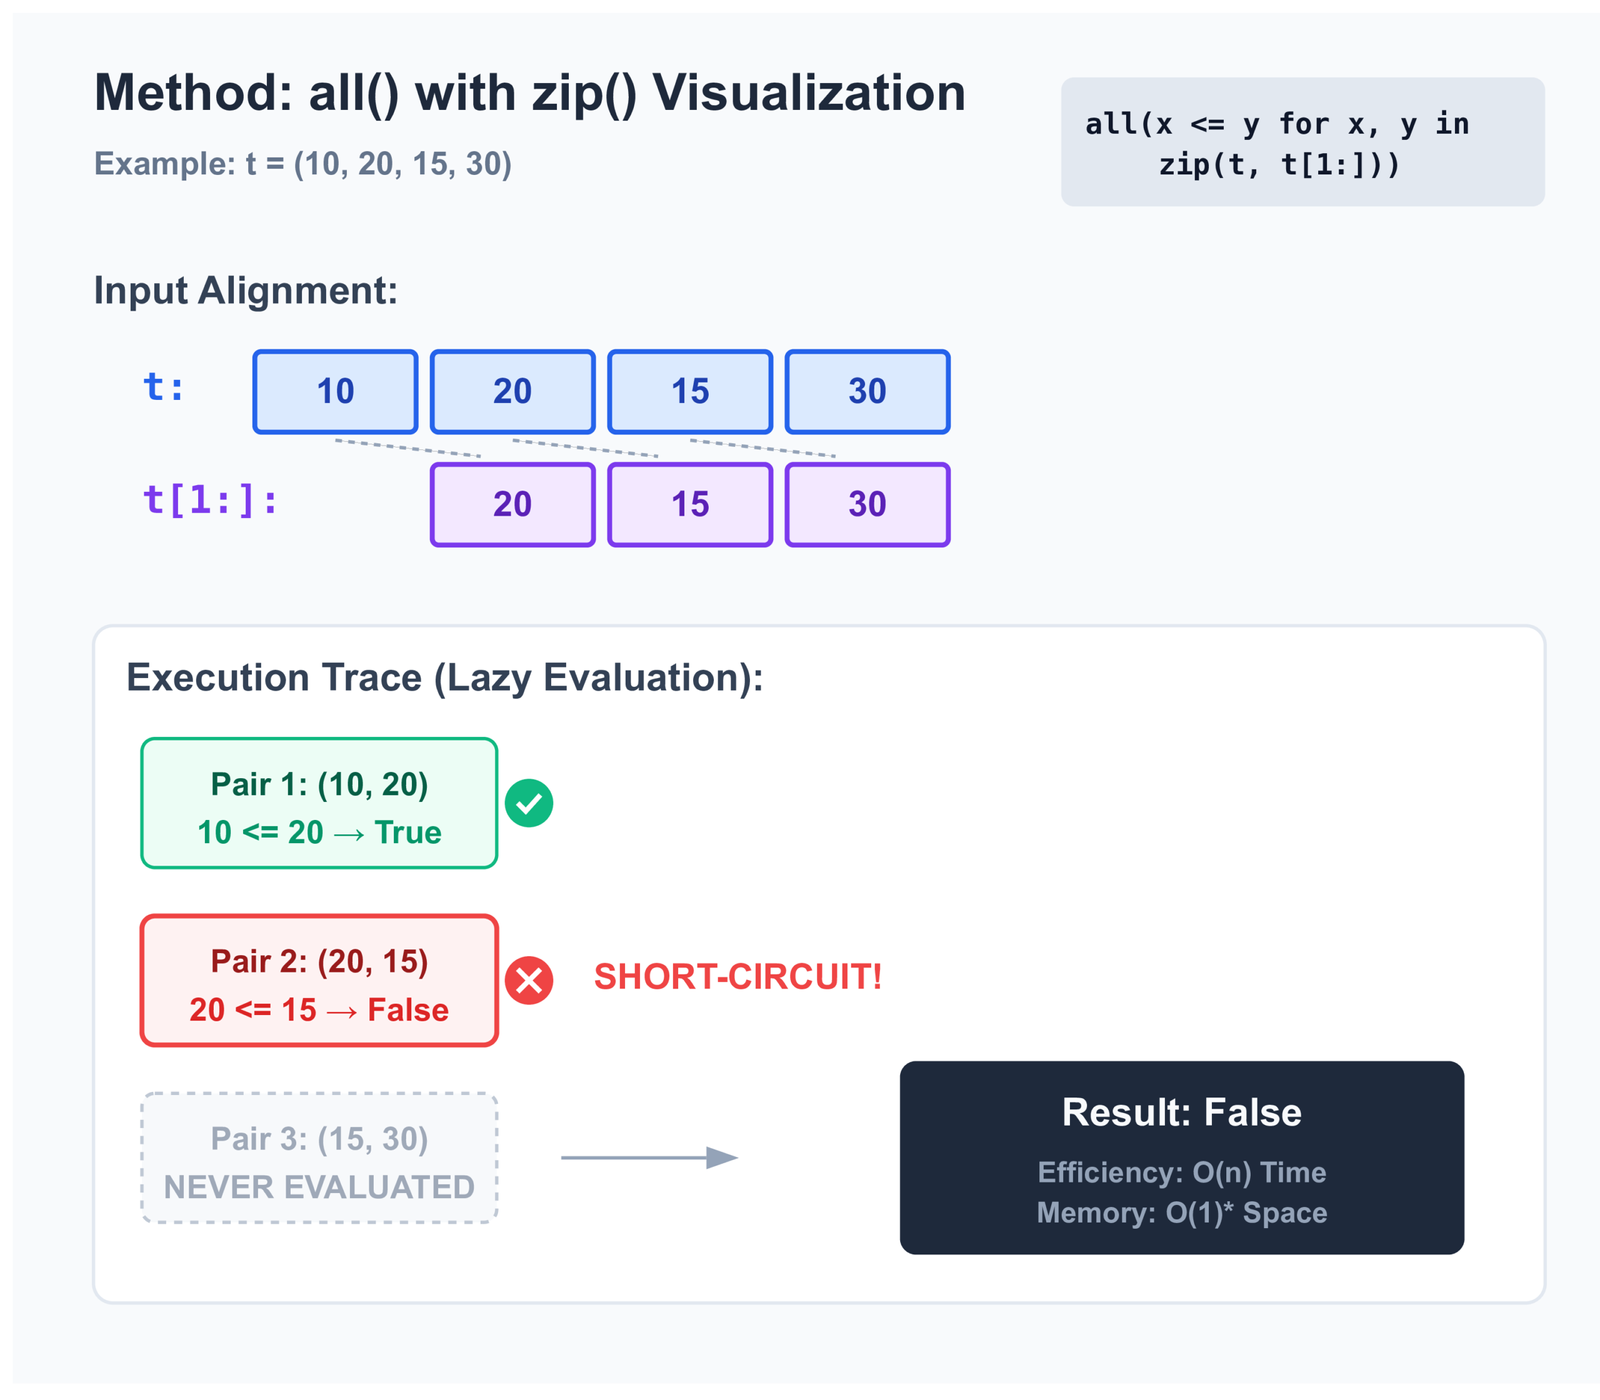
Task: Click the blue t box containing 30
Action: [867, 391]
